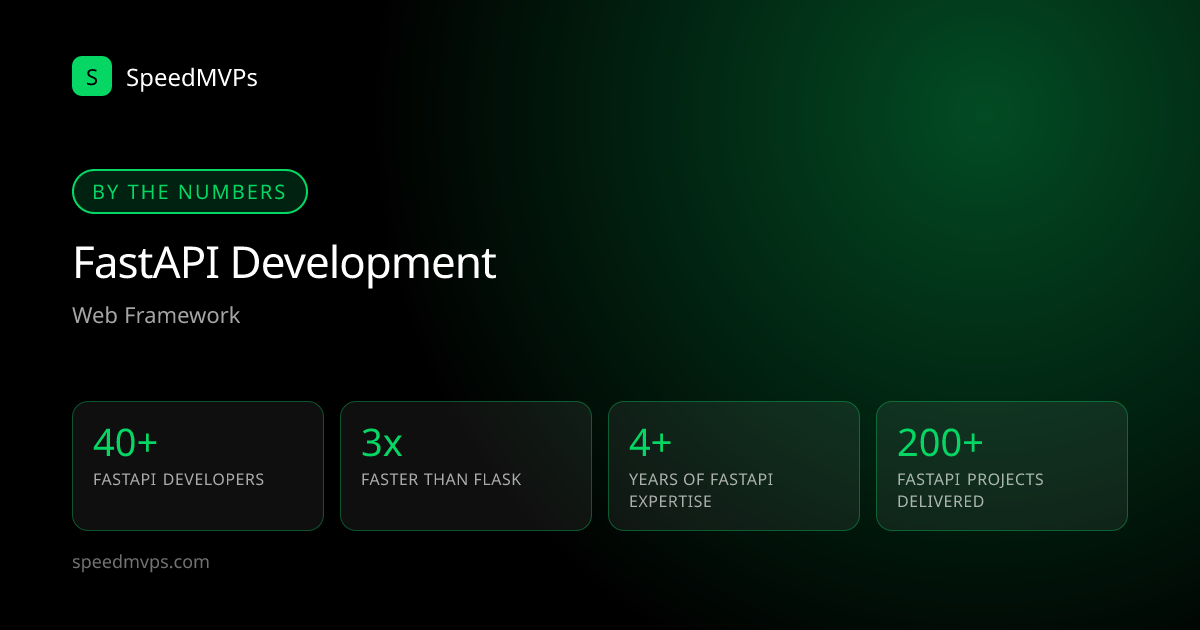Click the green SpeedMVPs logo icon

pos(92,76)
